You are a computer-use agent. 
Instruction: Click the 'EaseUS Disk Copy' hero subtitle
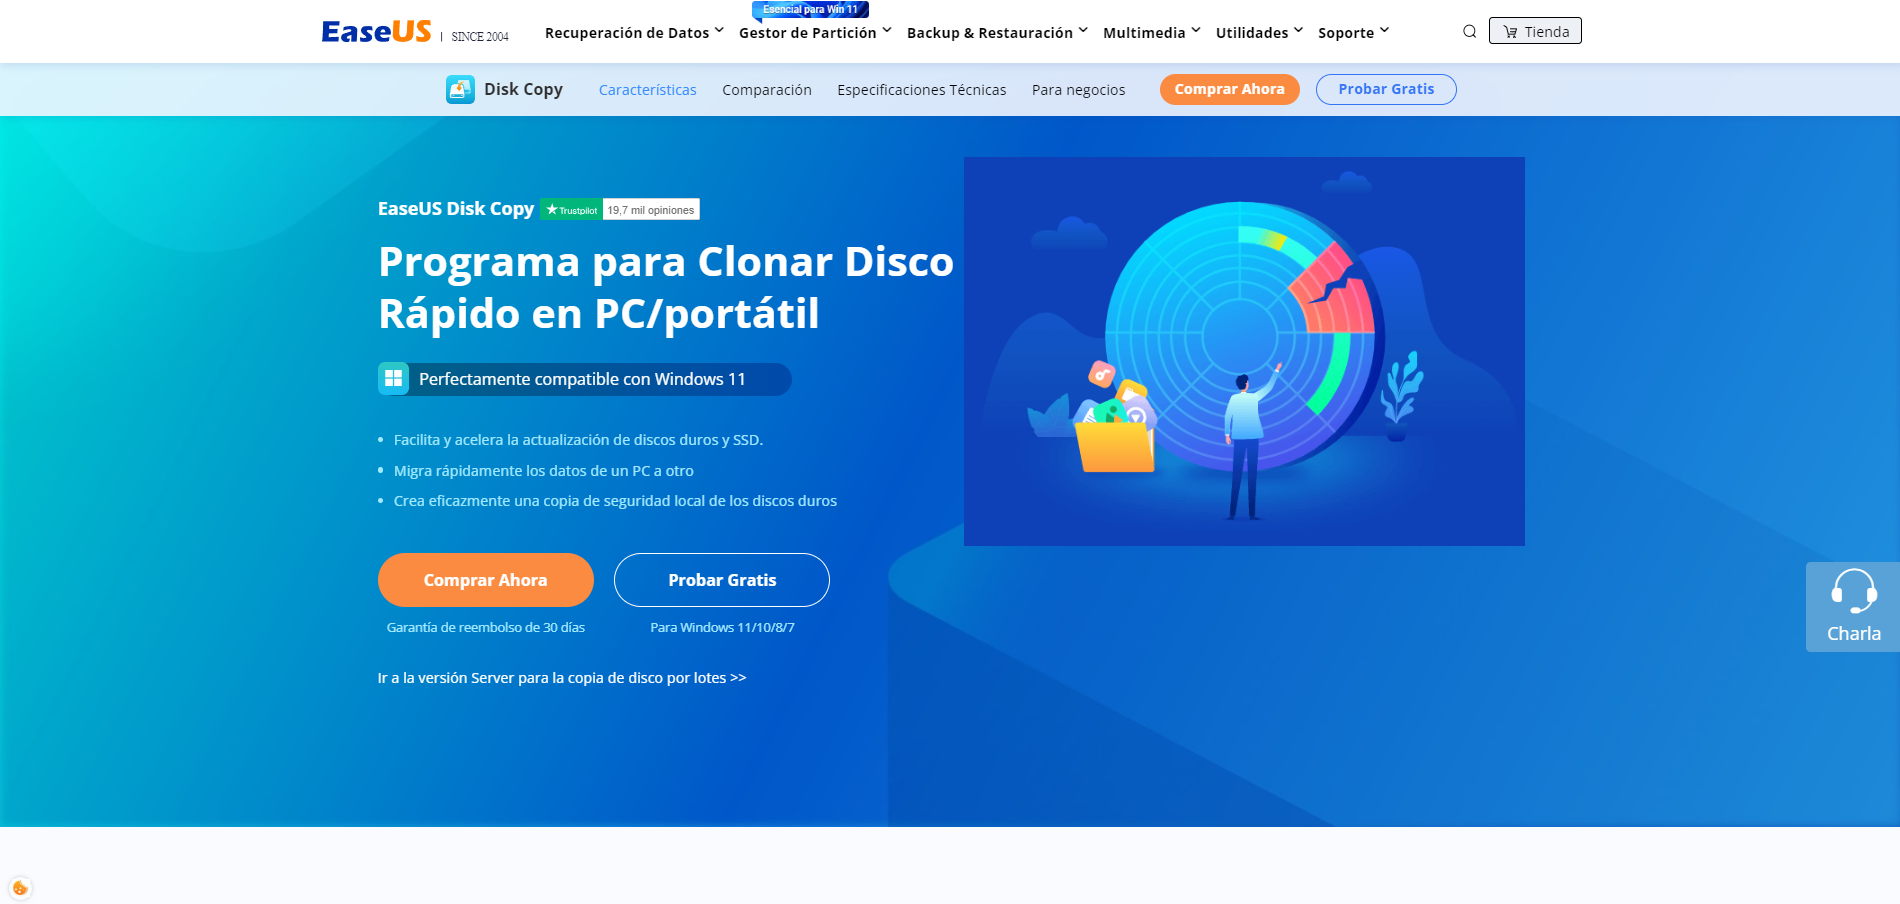click(x=456, y=209)
